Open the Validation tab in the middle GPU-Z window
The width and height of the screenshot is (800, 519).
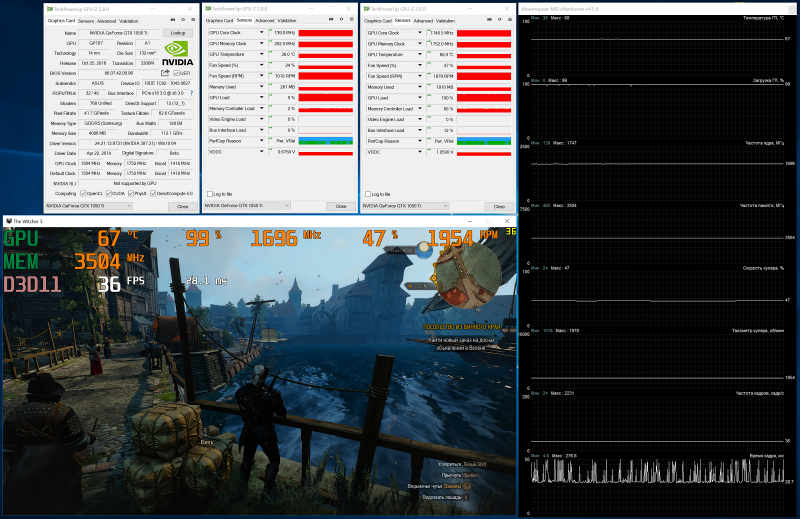pyautogui.click(x=287, y=20)
